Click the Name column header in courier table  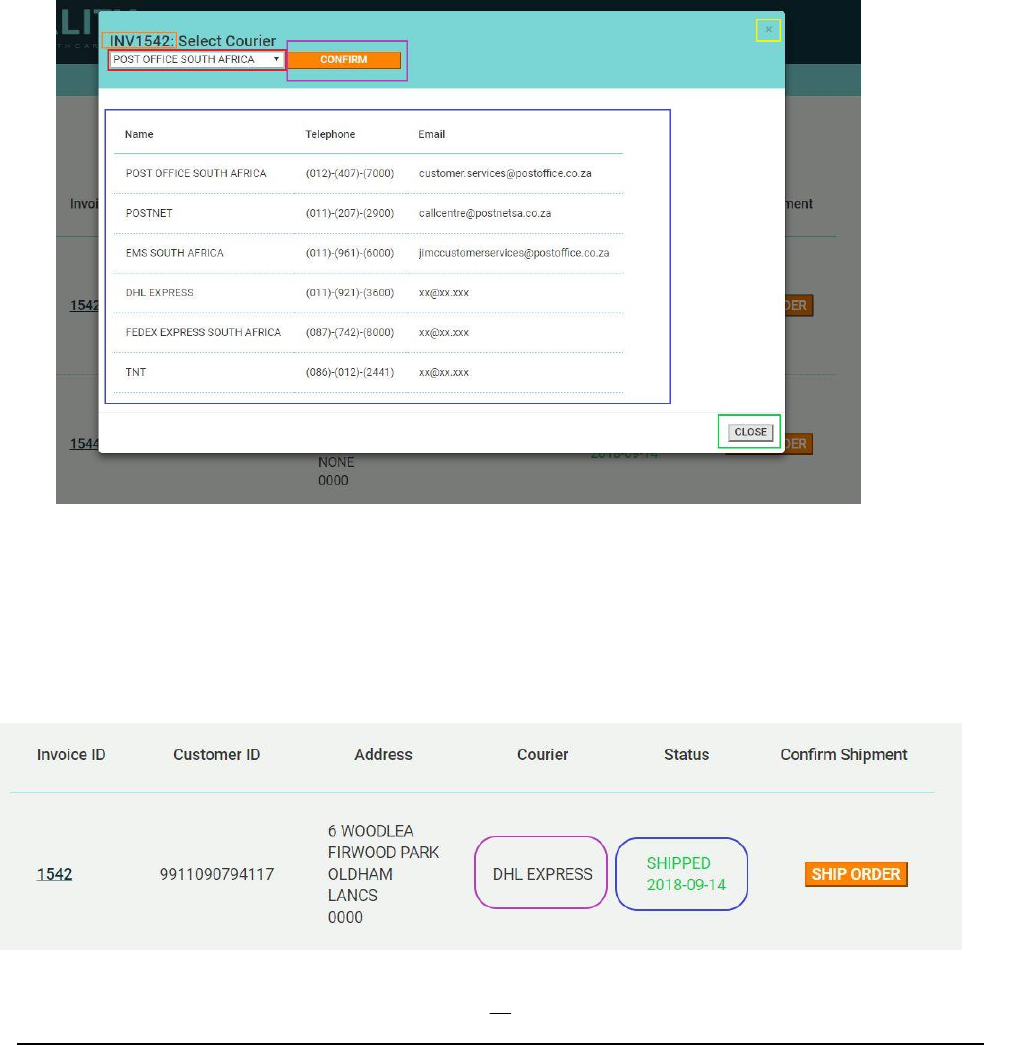(x=139, y=134)
